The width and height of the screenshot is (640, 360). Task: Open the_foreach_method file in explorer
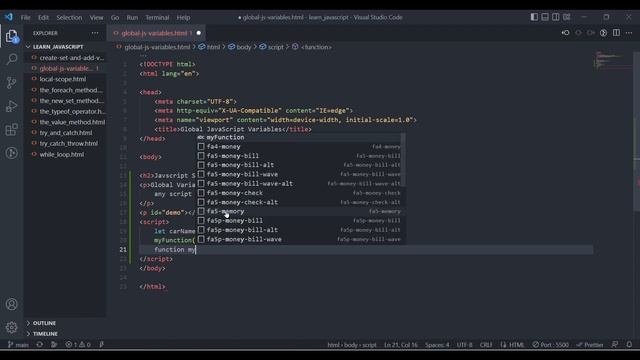65,90
